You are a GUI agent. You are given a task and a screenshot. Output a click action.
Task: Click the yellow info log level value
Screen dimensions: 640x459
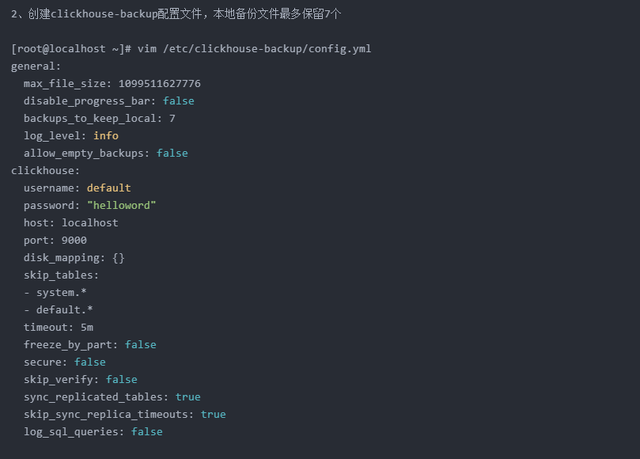pyautogui.click(x=106, y=135)
